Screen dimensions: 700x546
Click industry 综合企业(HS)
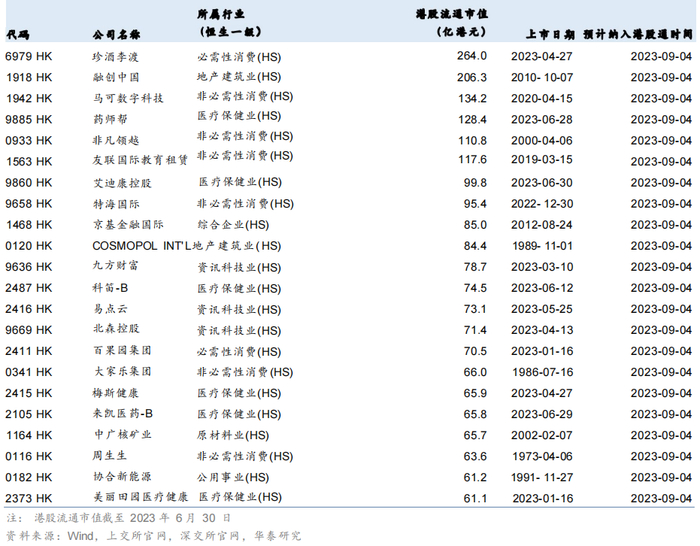point(233,225)
